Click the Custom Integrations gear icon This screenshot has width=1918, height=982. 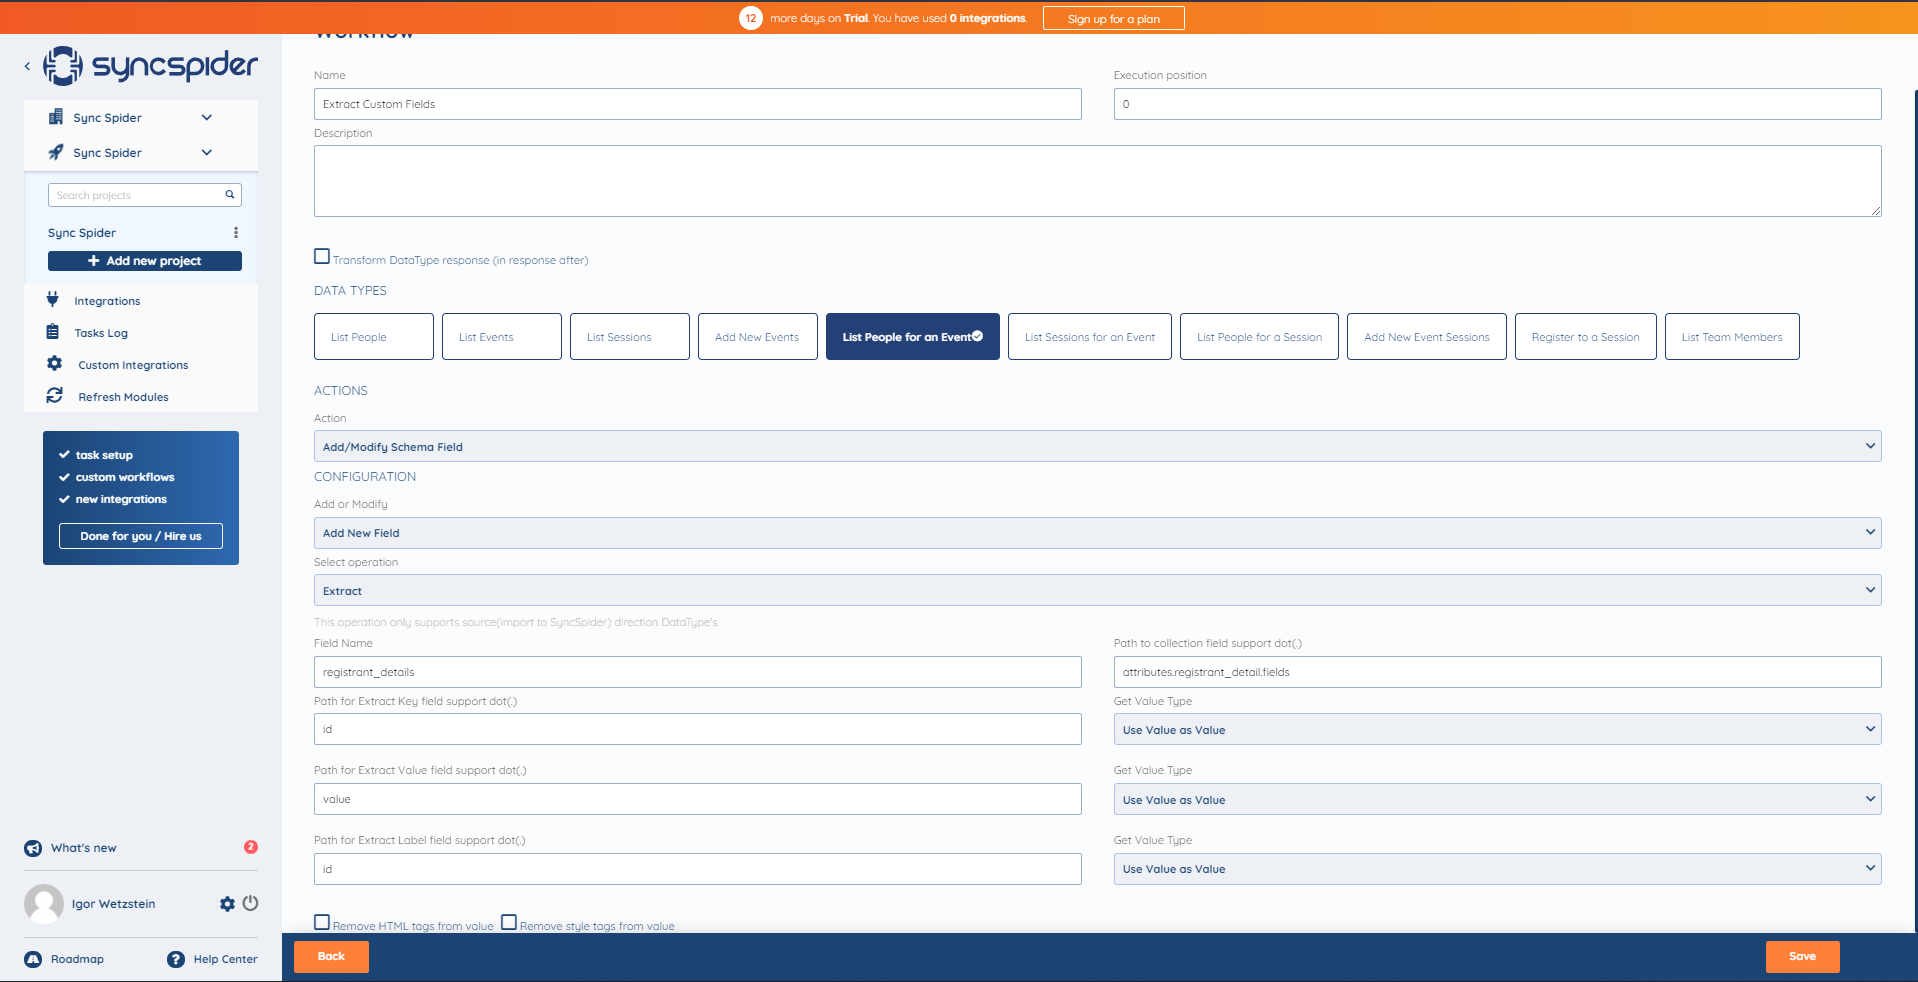pyautogui.click(x=55, y=364)
